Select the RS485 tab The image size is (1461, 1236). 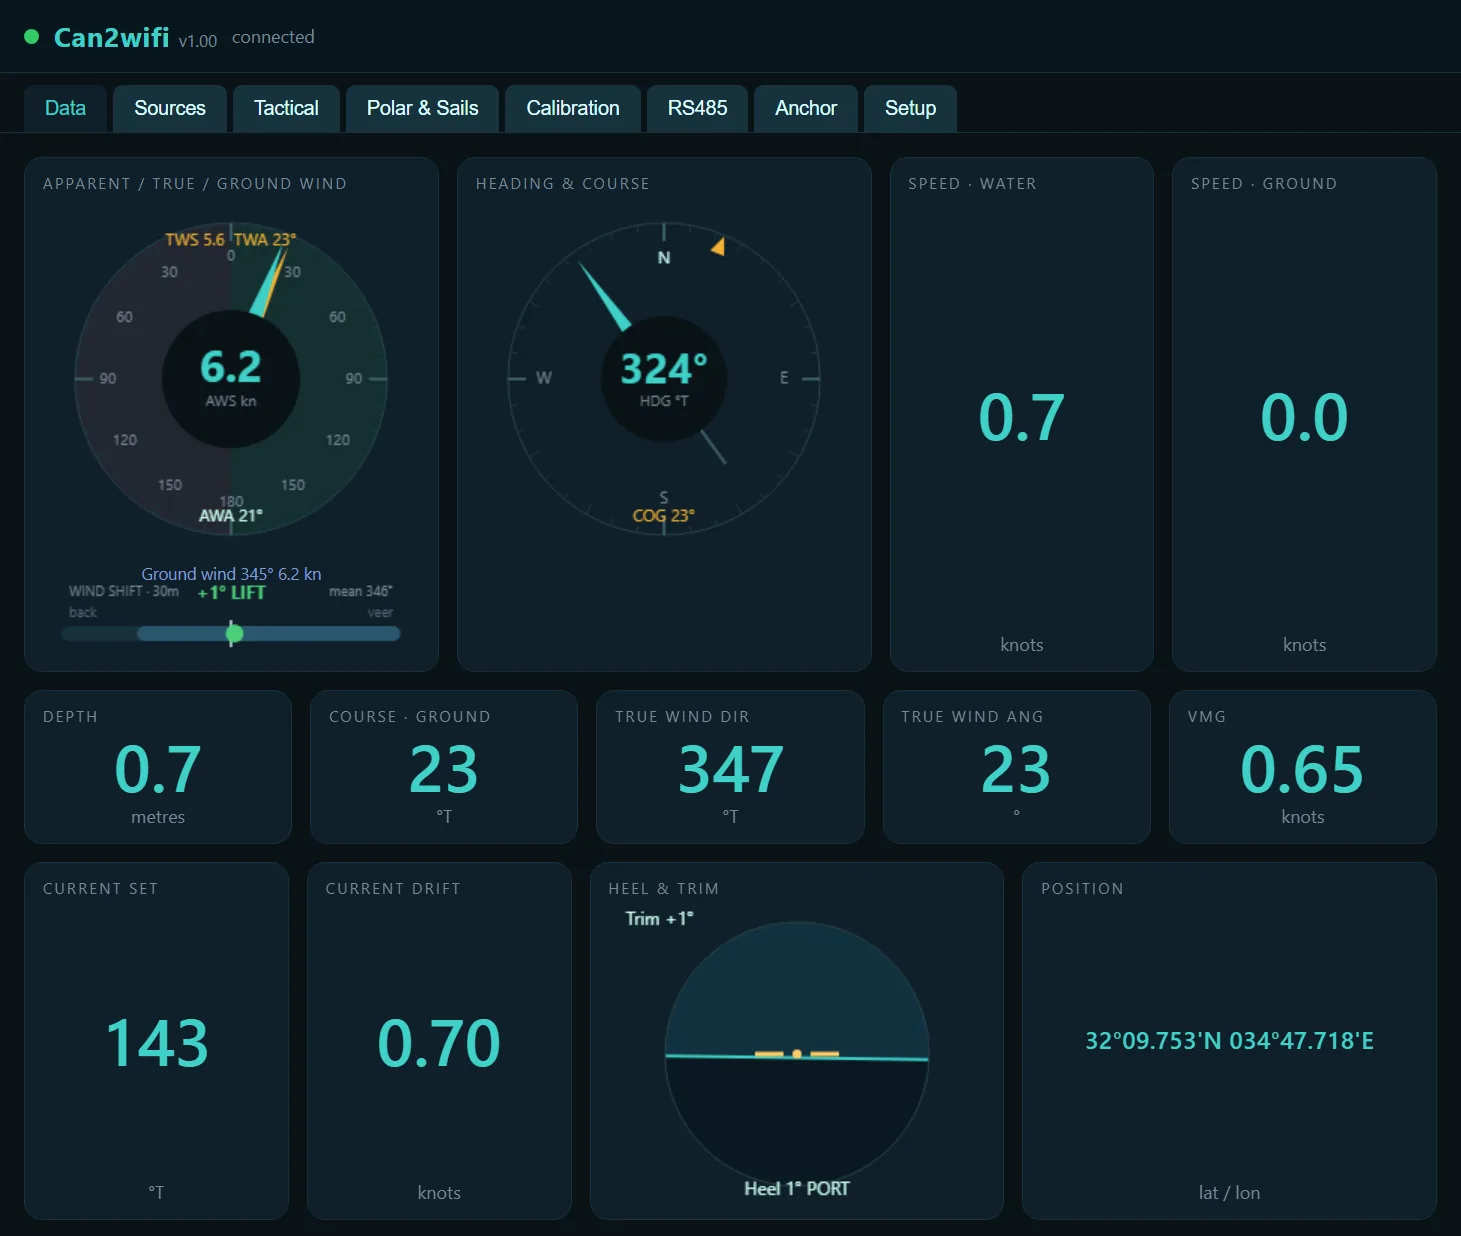coord(697,108)
